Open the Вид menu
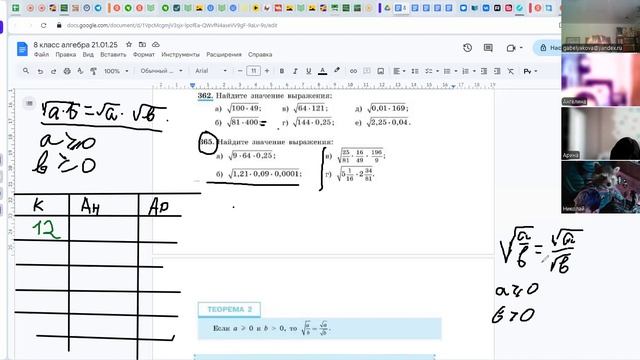 coord(88,54)
